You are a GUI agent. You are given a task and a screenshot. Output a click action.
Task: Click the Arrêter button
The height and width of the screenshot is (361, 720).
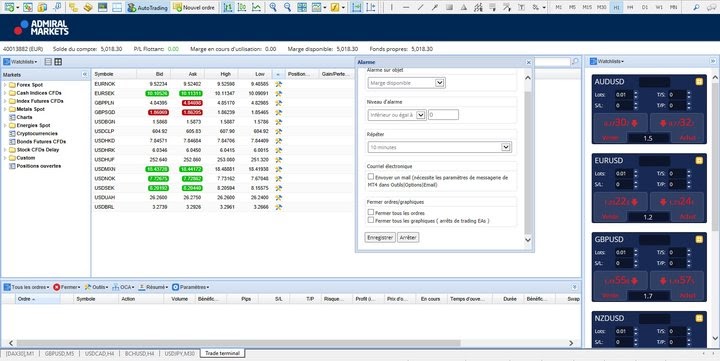(x=408, y=237)
